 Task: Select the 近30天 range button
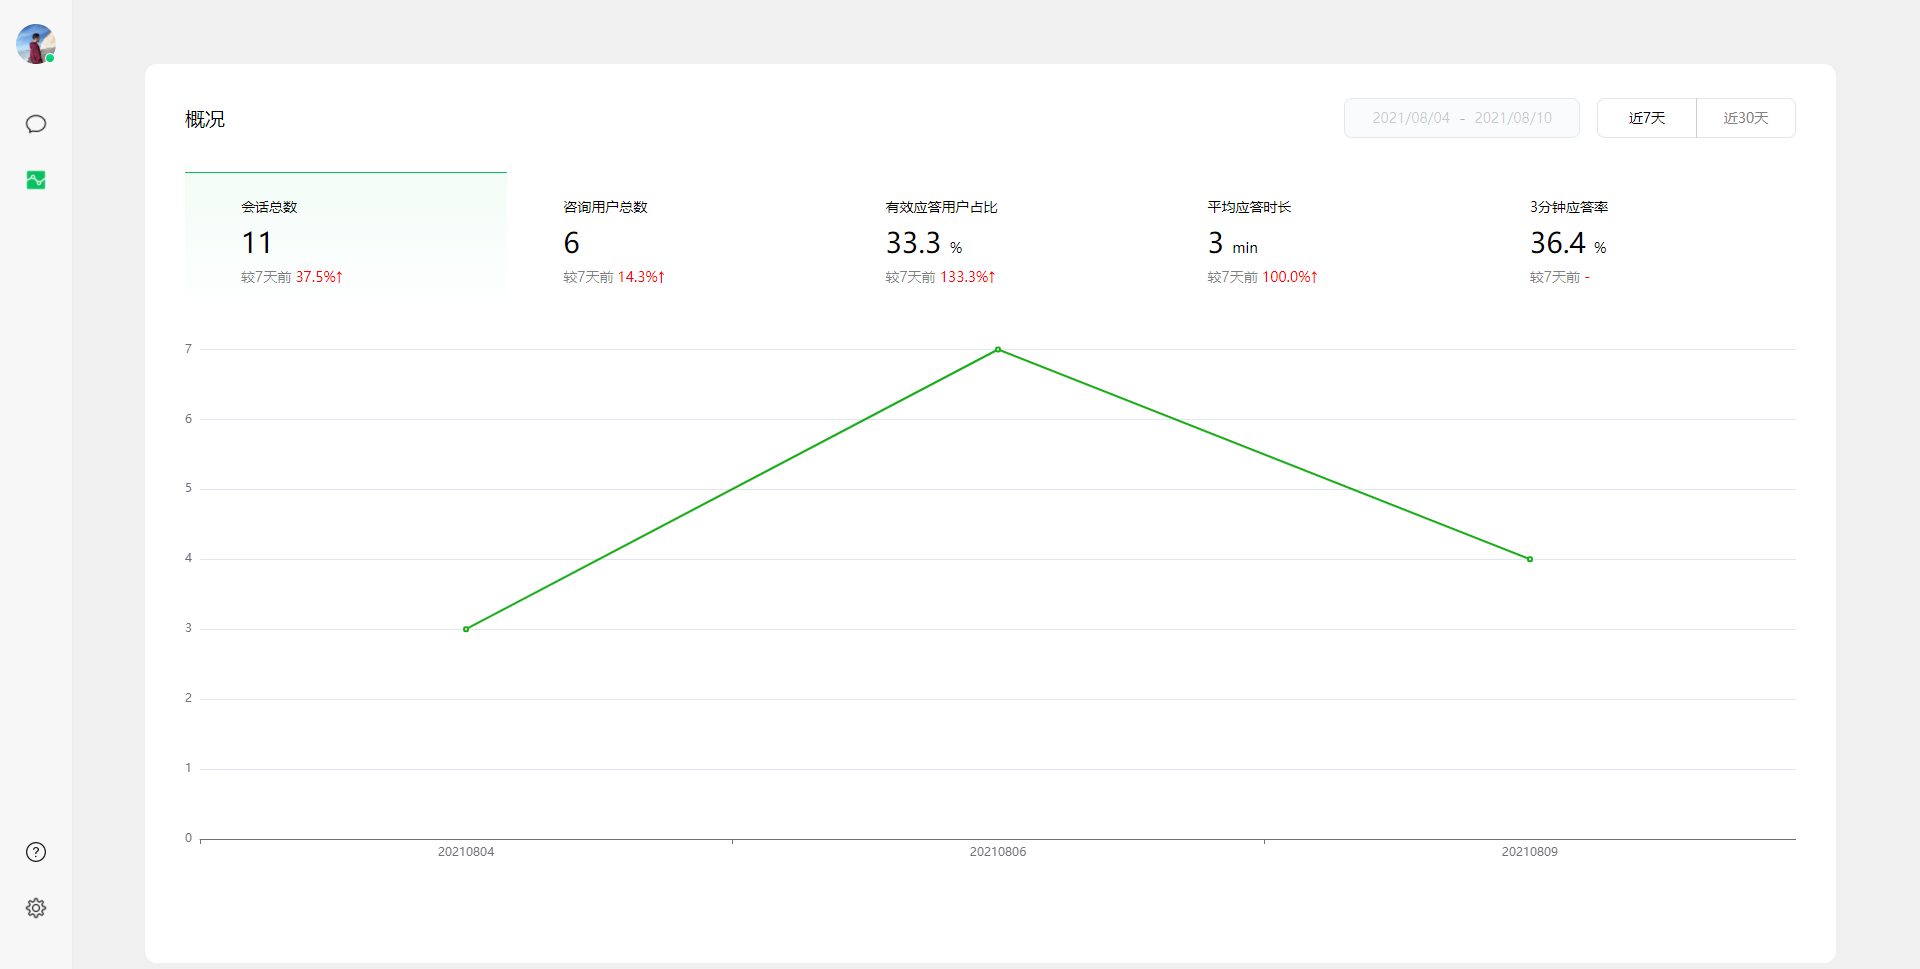coord(1745,118)
